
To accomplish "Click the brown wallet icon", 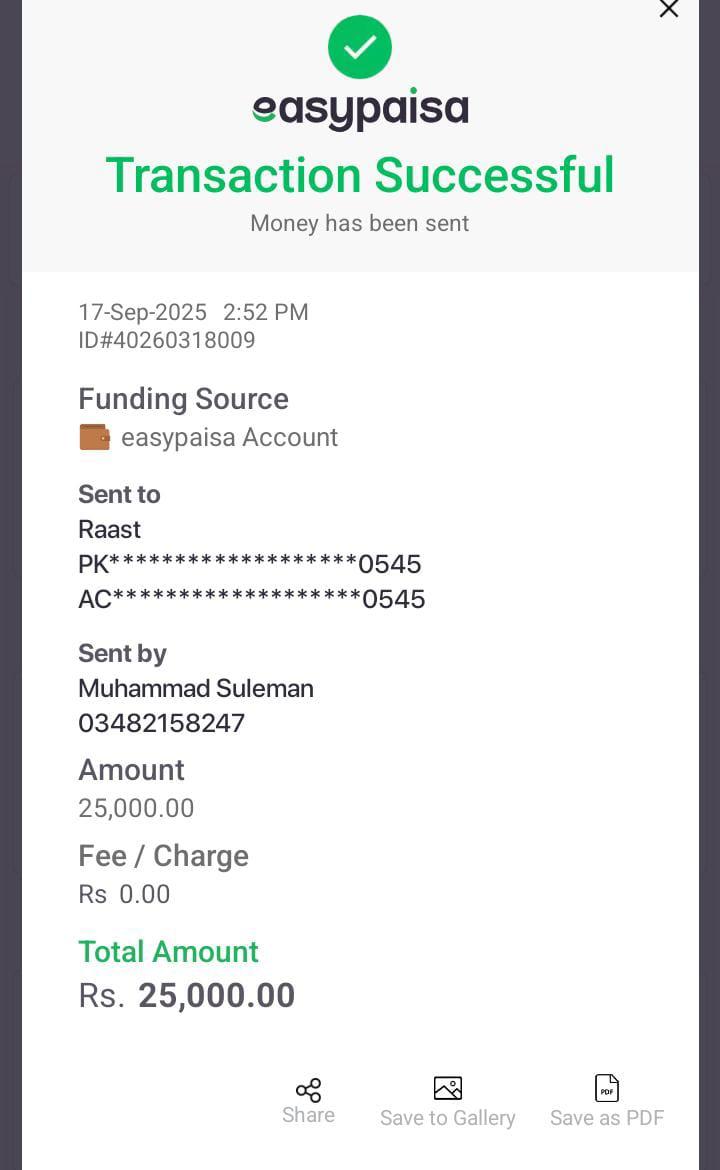I will tap(95, 437).
